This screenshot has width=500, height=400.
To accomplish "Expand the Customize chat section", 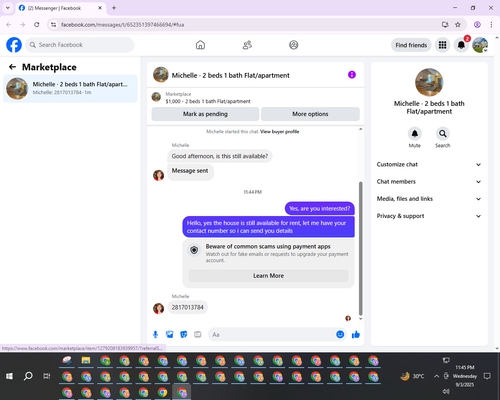I will (429, 164).
